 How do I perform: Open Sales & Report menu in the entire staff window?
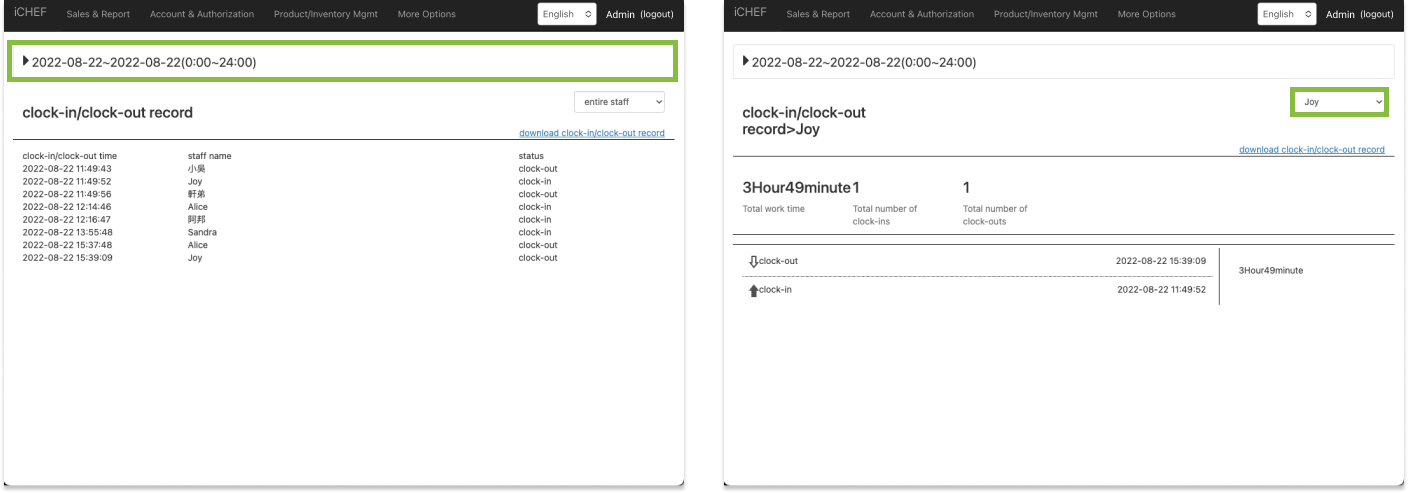click(x=98, y=14)
